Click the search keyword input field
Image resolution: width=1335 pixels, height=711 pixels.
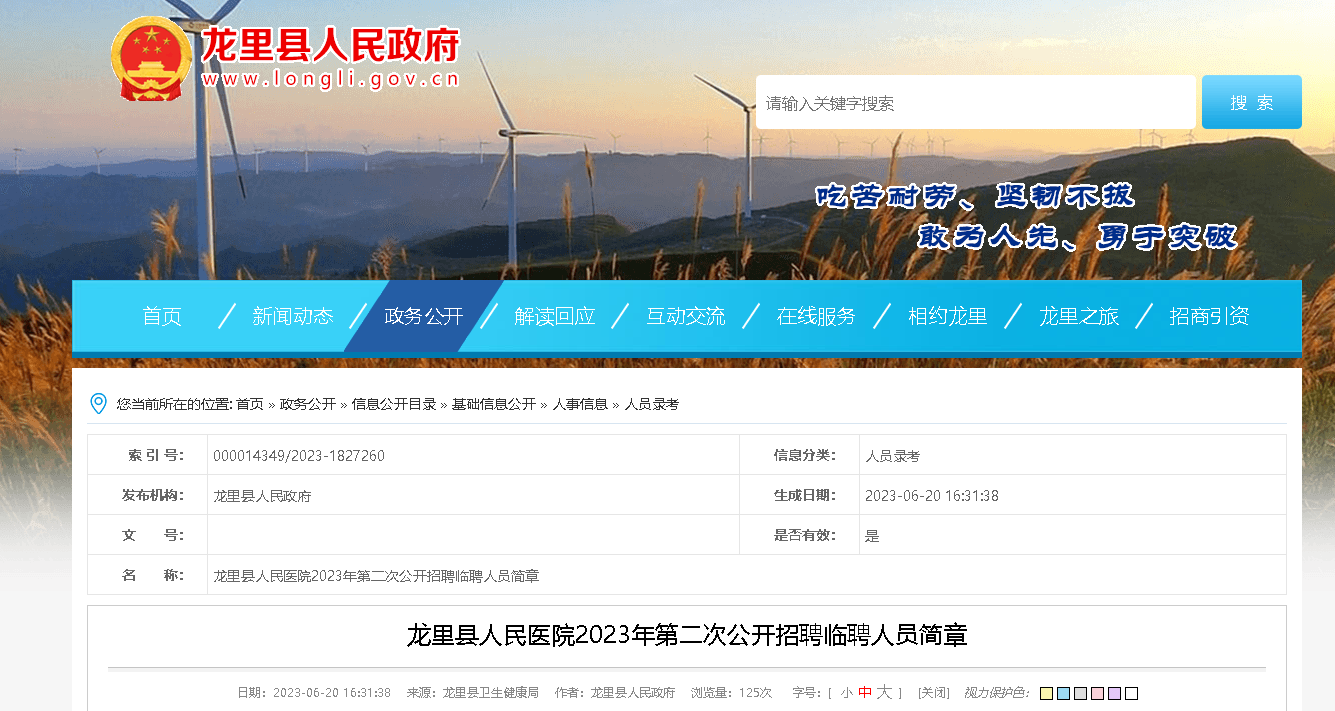(x=975, y=103)
